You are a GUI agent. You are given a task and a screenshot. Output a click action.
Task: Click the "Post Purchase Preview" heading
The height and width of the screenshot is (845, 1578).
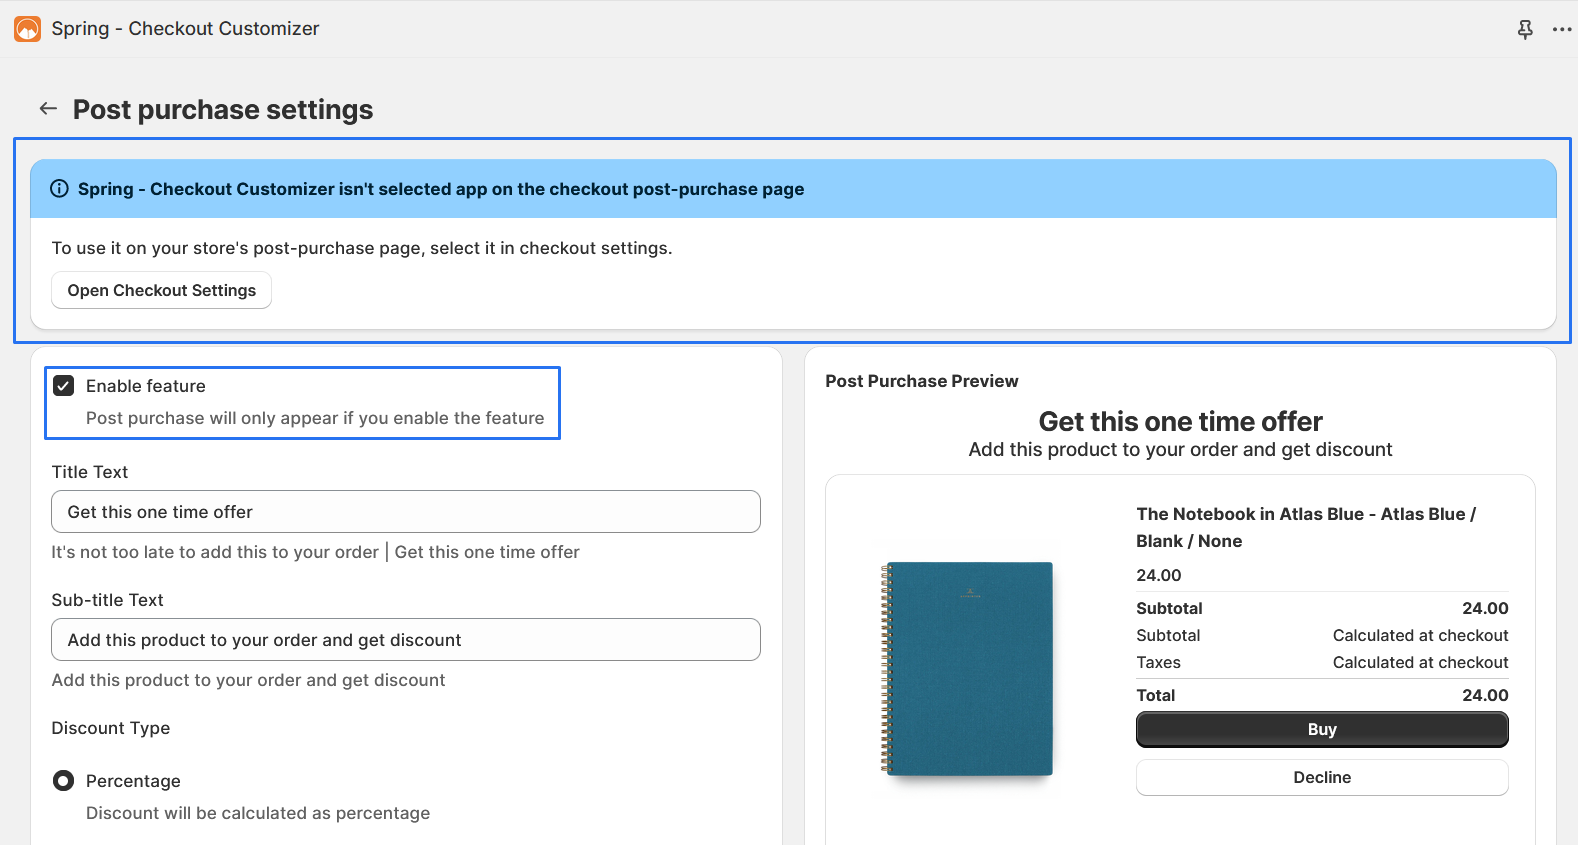922,381
